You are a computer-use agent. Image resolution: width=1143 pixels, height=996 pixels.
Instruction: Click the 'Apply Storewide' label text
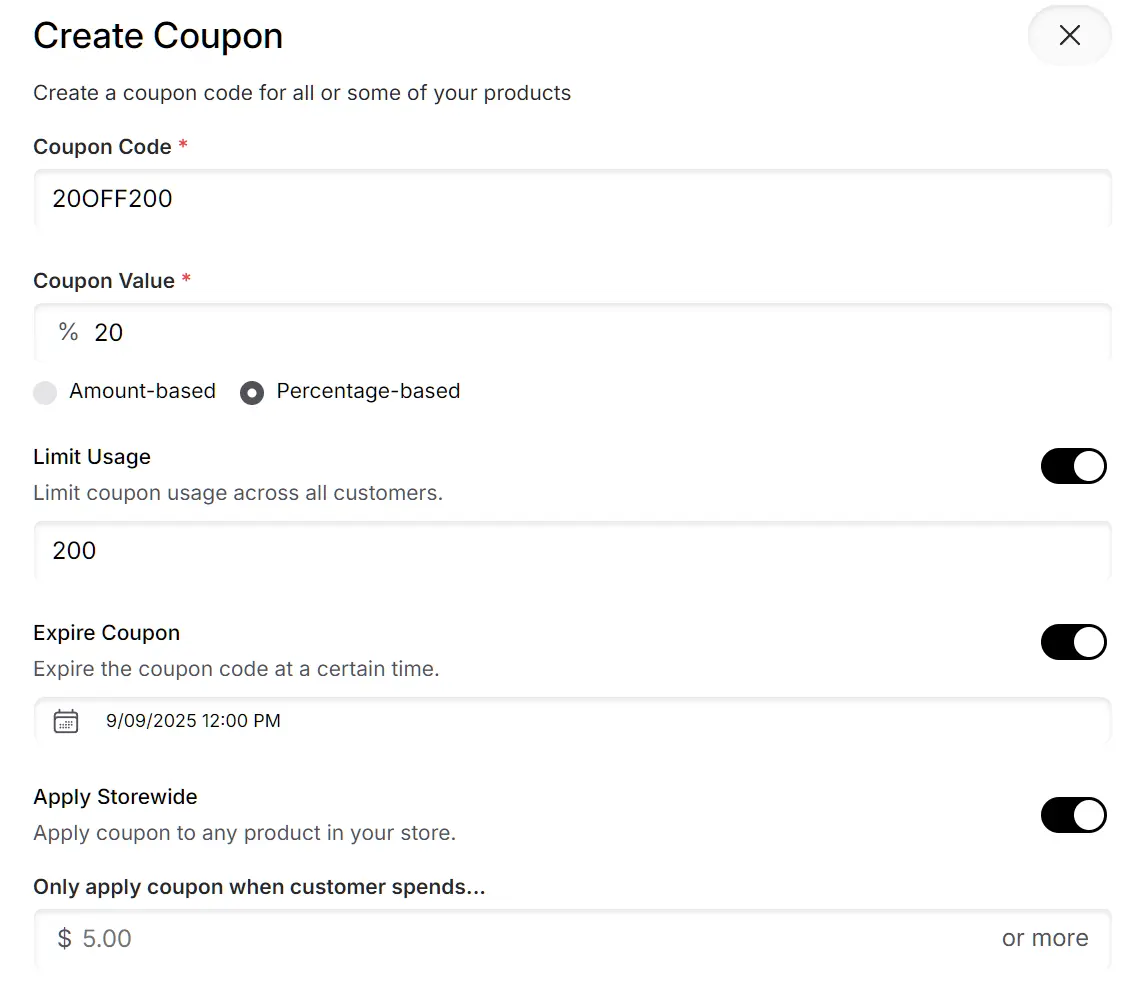point(115,796)
